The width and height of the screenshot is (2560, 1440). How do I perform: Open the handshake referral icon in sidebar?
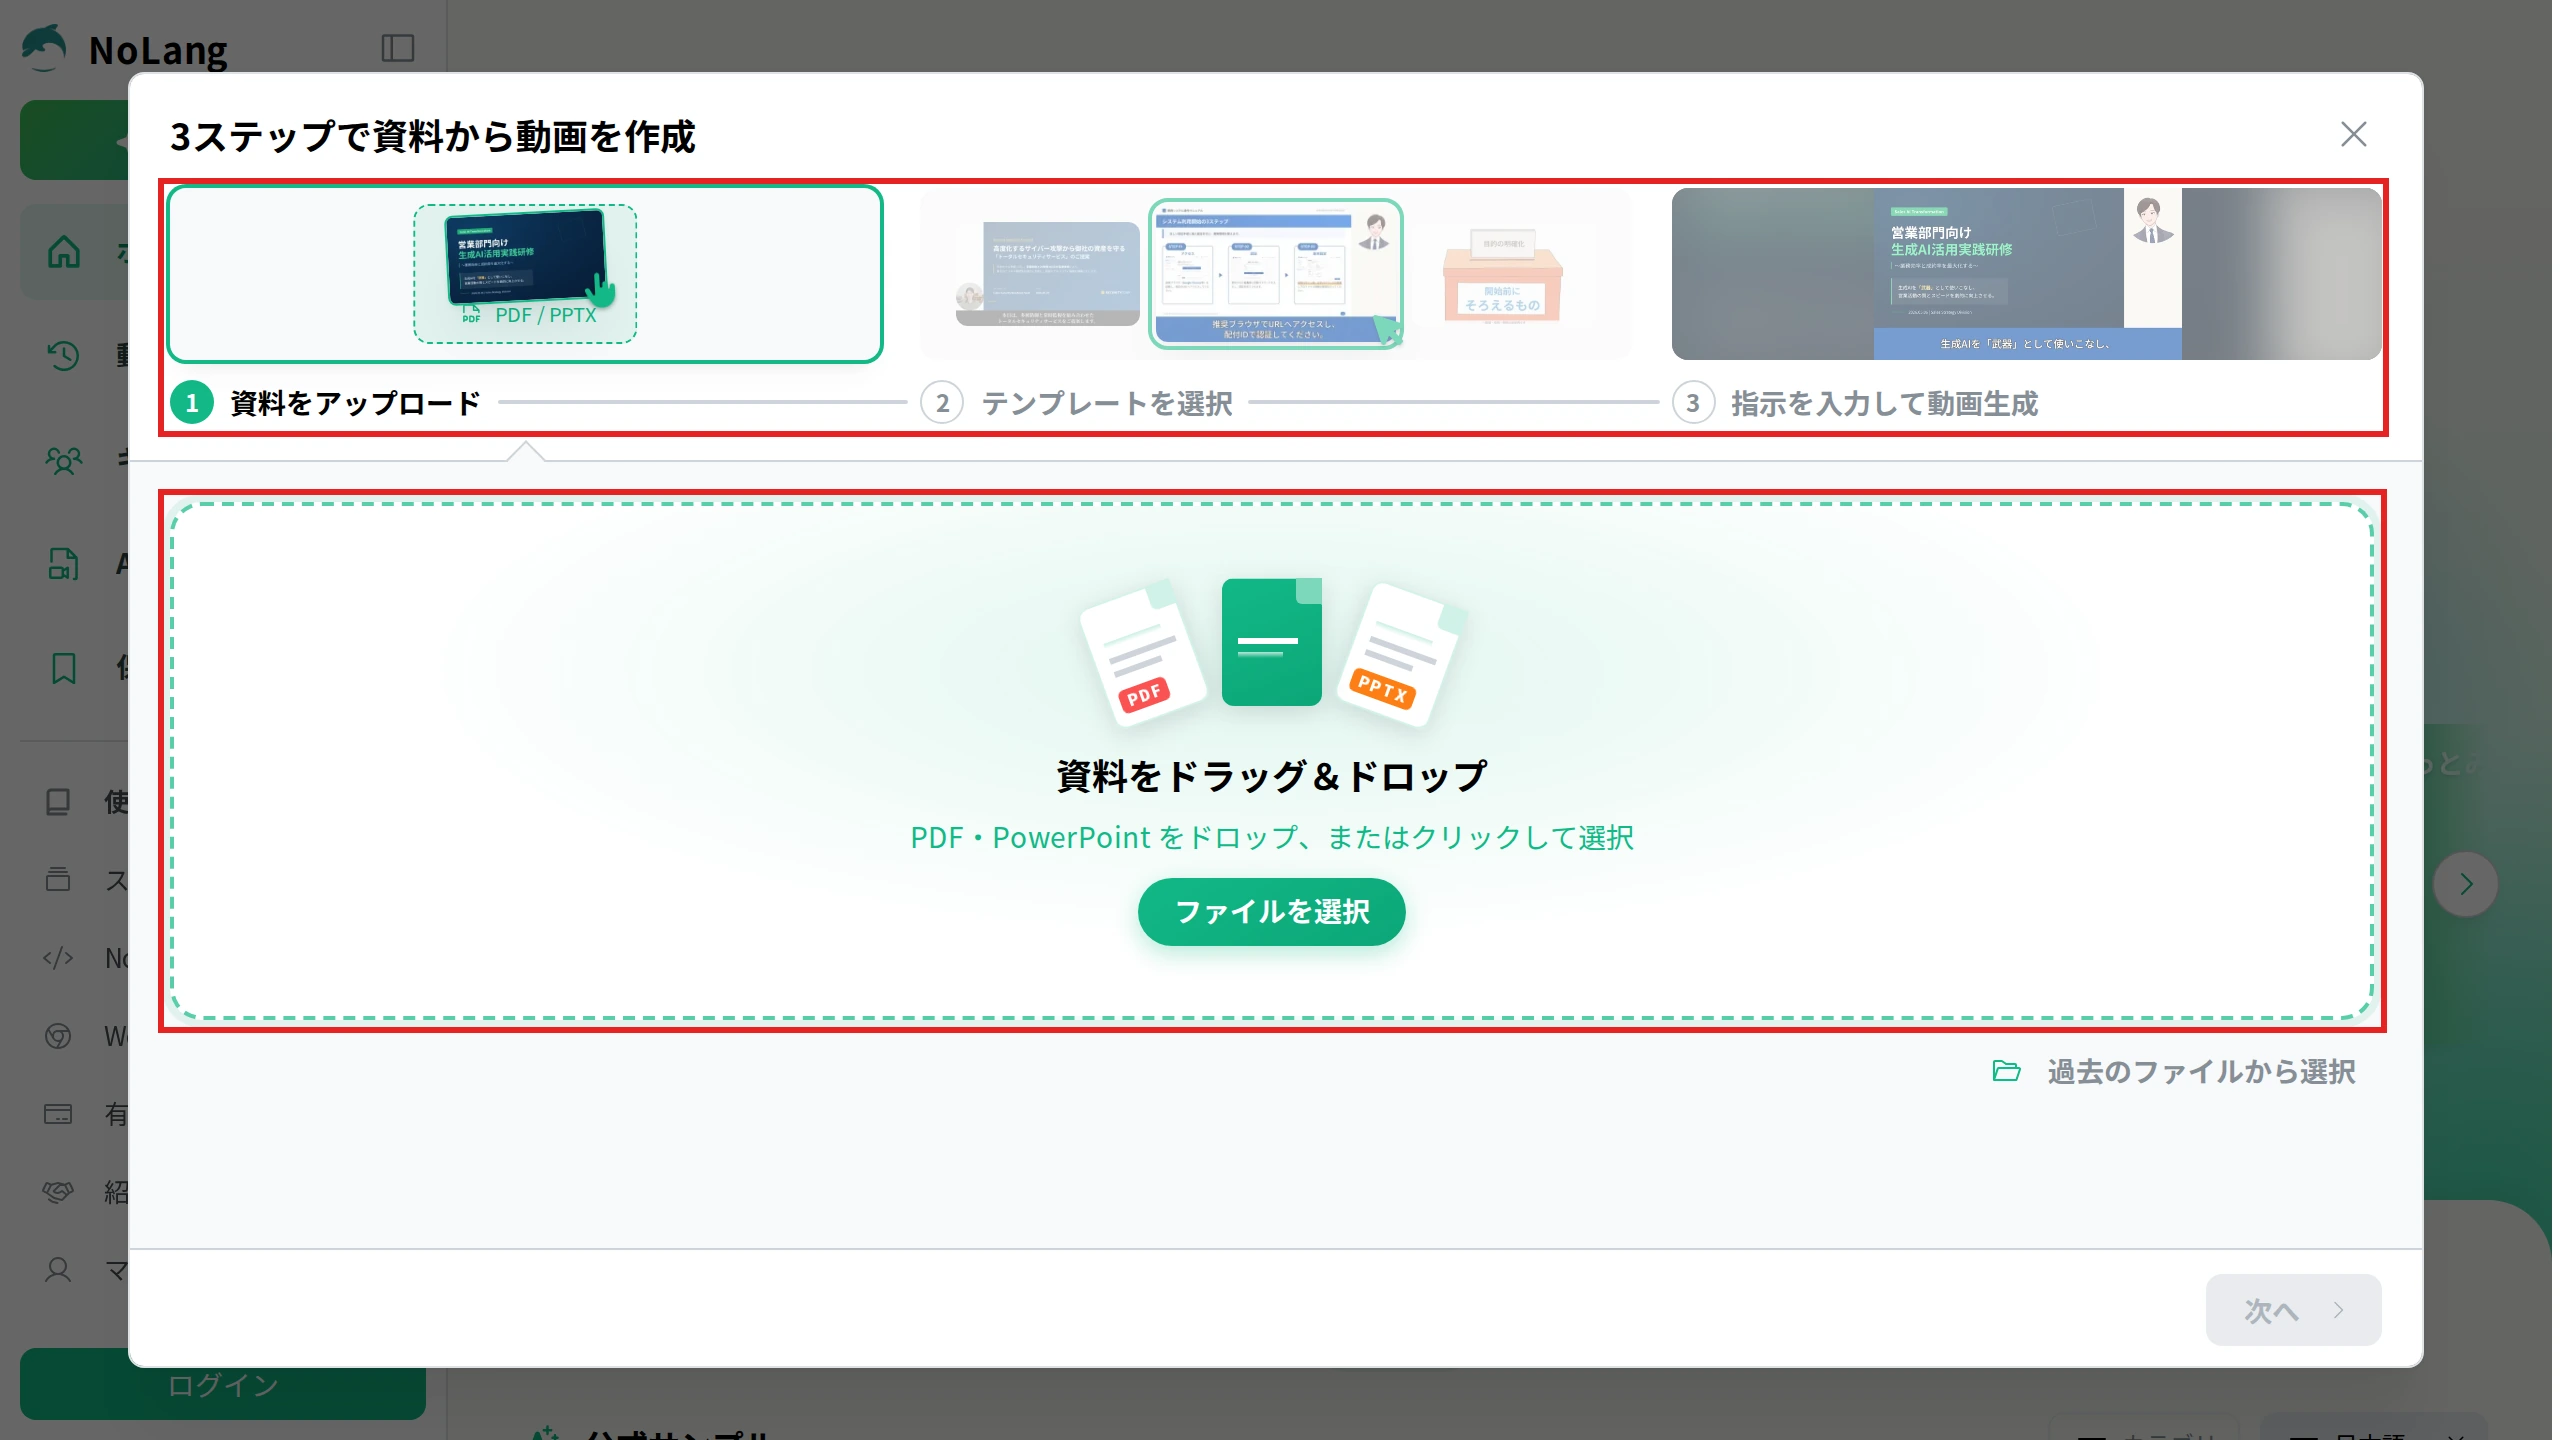click(x=58, y=1191)
